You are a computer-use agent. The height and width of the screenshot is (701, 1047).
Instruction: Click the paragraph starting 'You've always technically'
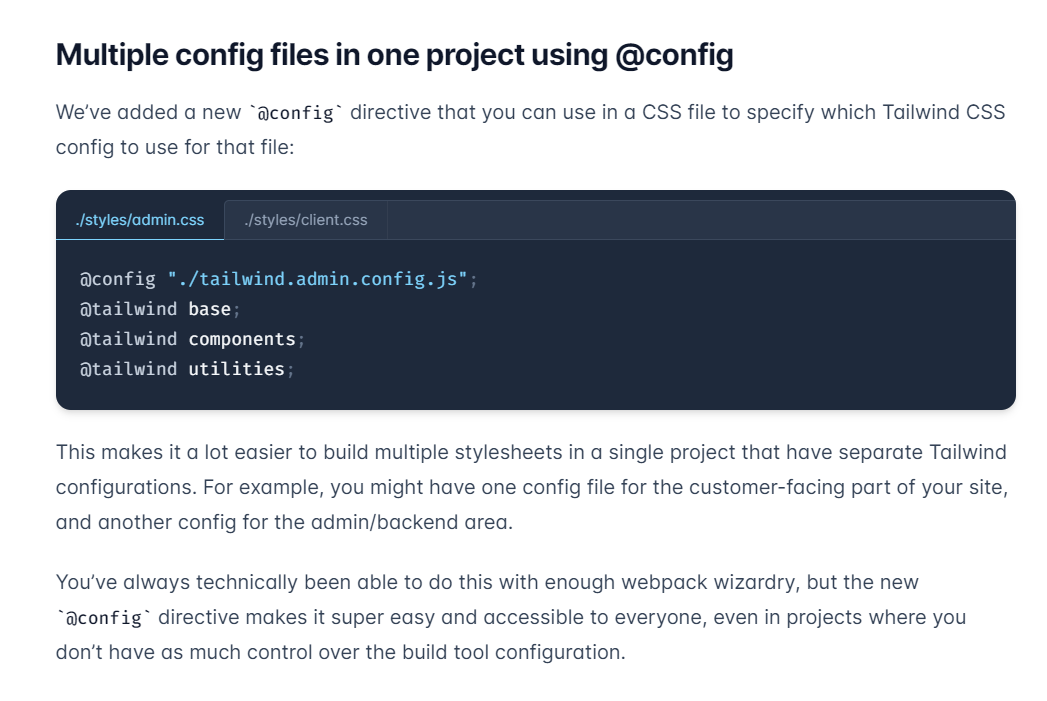[510, 617]
